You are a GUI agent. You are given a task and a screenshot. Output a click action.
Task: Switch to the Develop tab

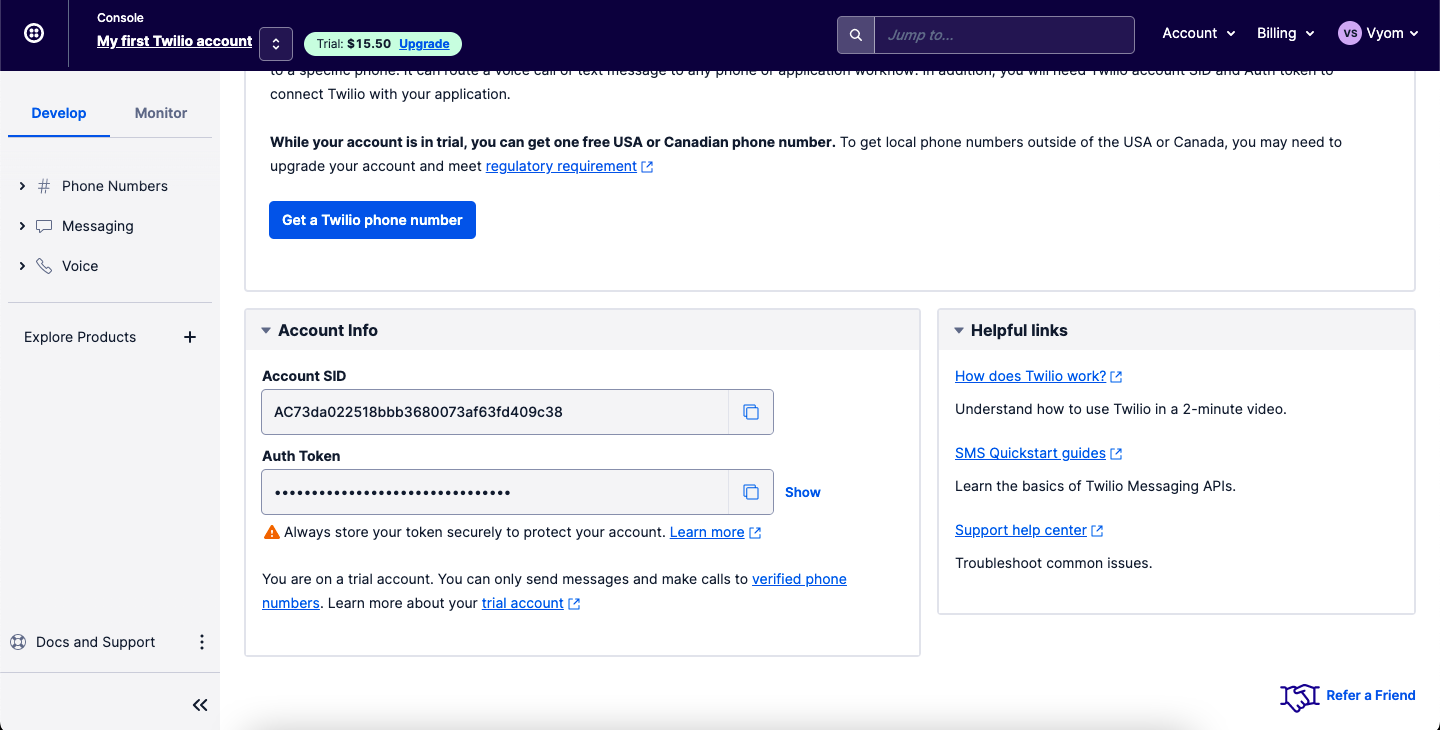[59, 113]
